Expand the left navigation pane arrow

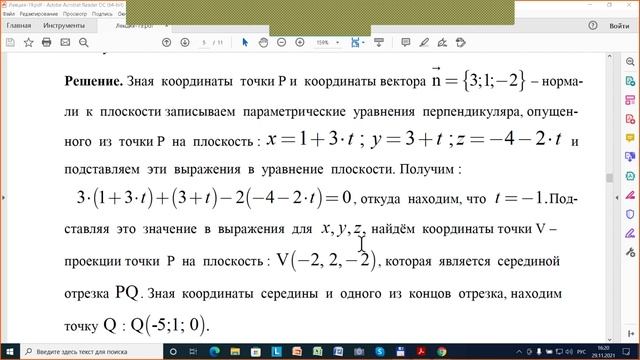coord(4,198)
